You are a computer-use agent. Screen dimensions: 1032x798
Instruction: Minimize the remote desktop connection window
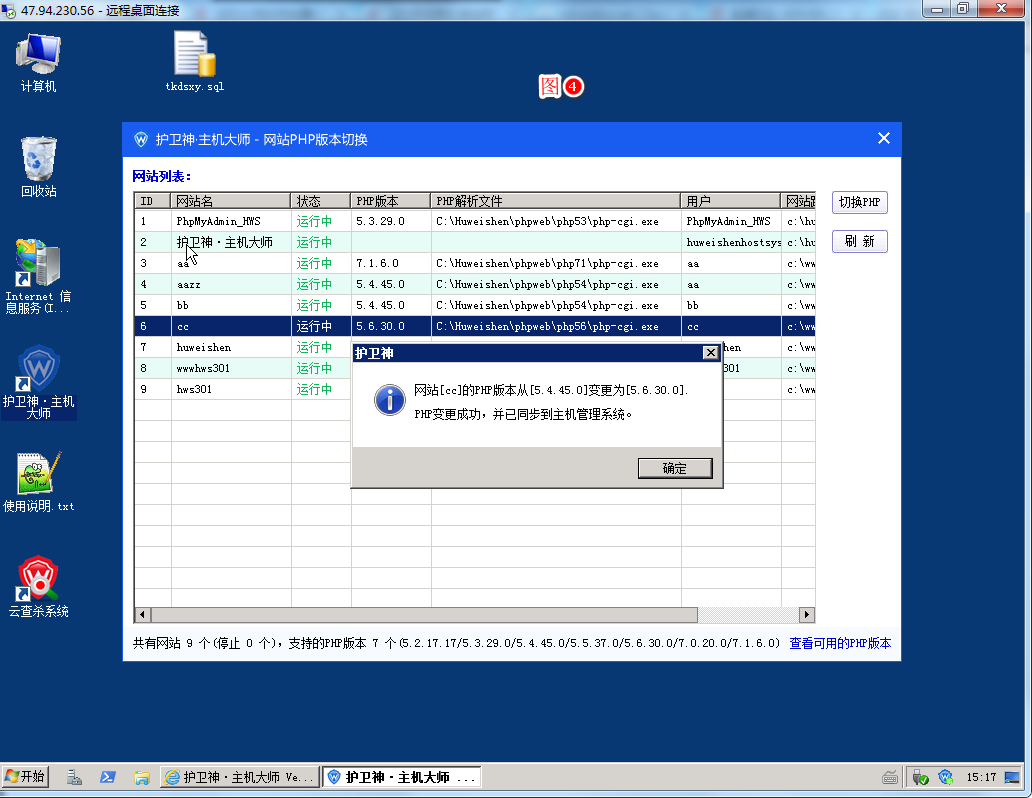pos(937,9)
